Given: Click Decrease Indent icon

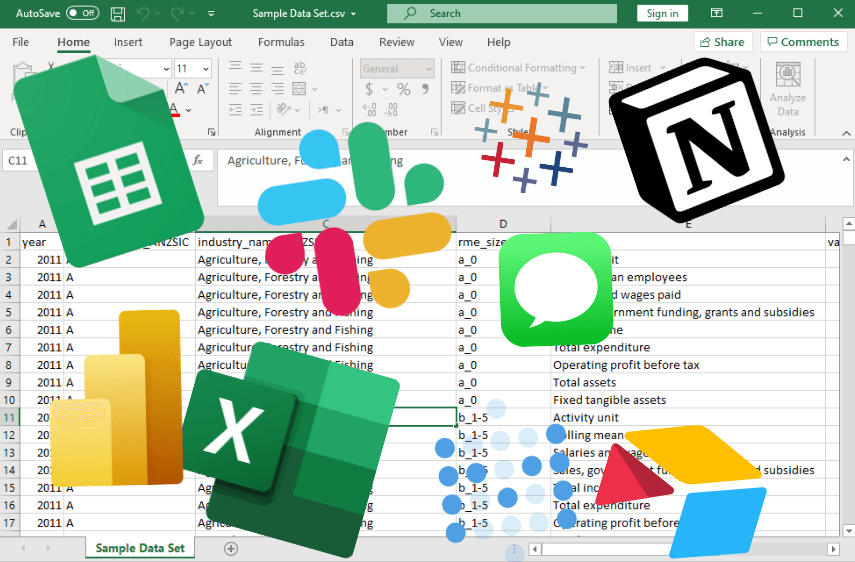Looking at the screenshot, I should (236, 110).
